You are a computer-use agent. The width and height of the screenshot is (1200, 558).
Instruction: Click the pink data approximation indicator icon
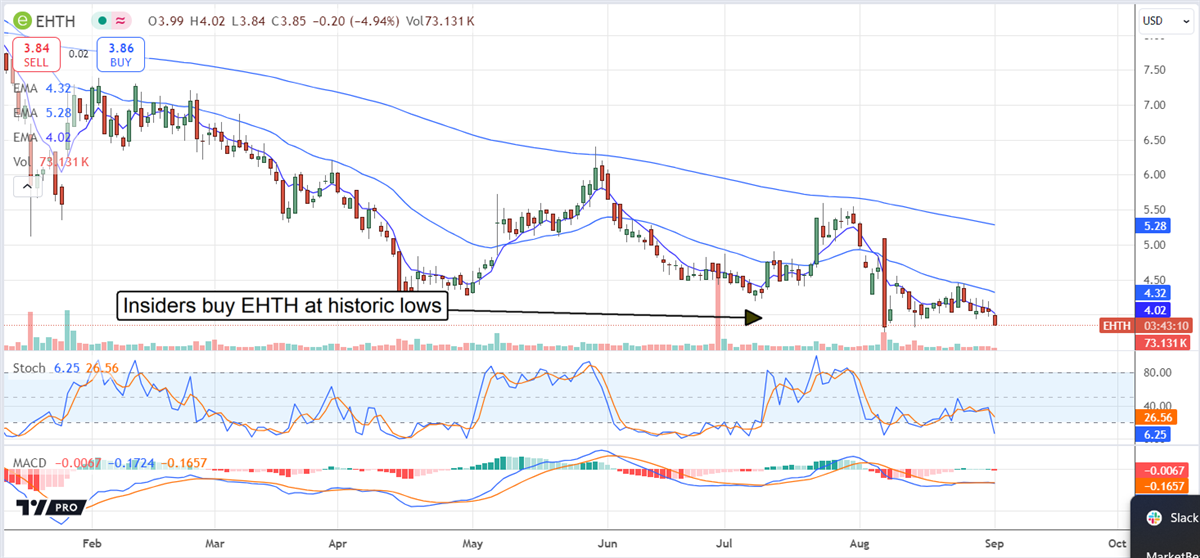[x=123, y=20]
